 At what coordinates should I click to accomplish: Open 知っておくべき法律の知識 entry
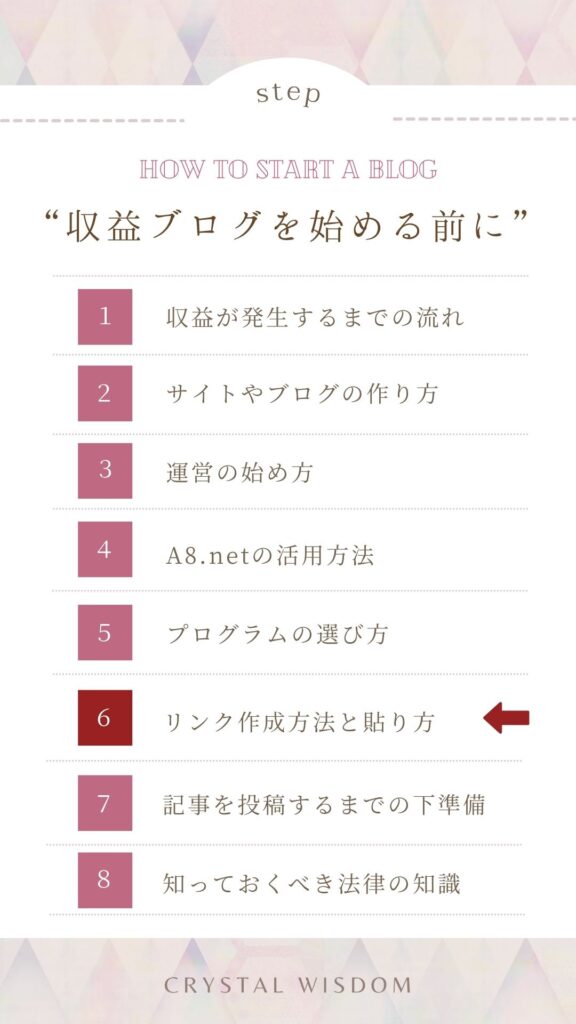[x=312, y=883]
